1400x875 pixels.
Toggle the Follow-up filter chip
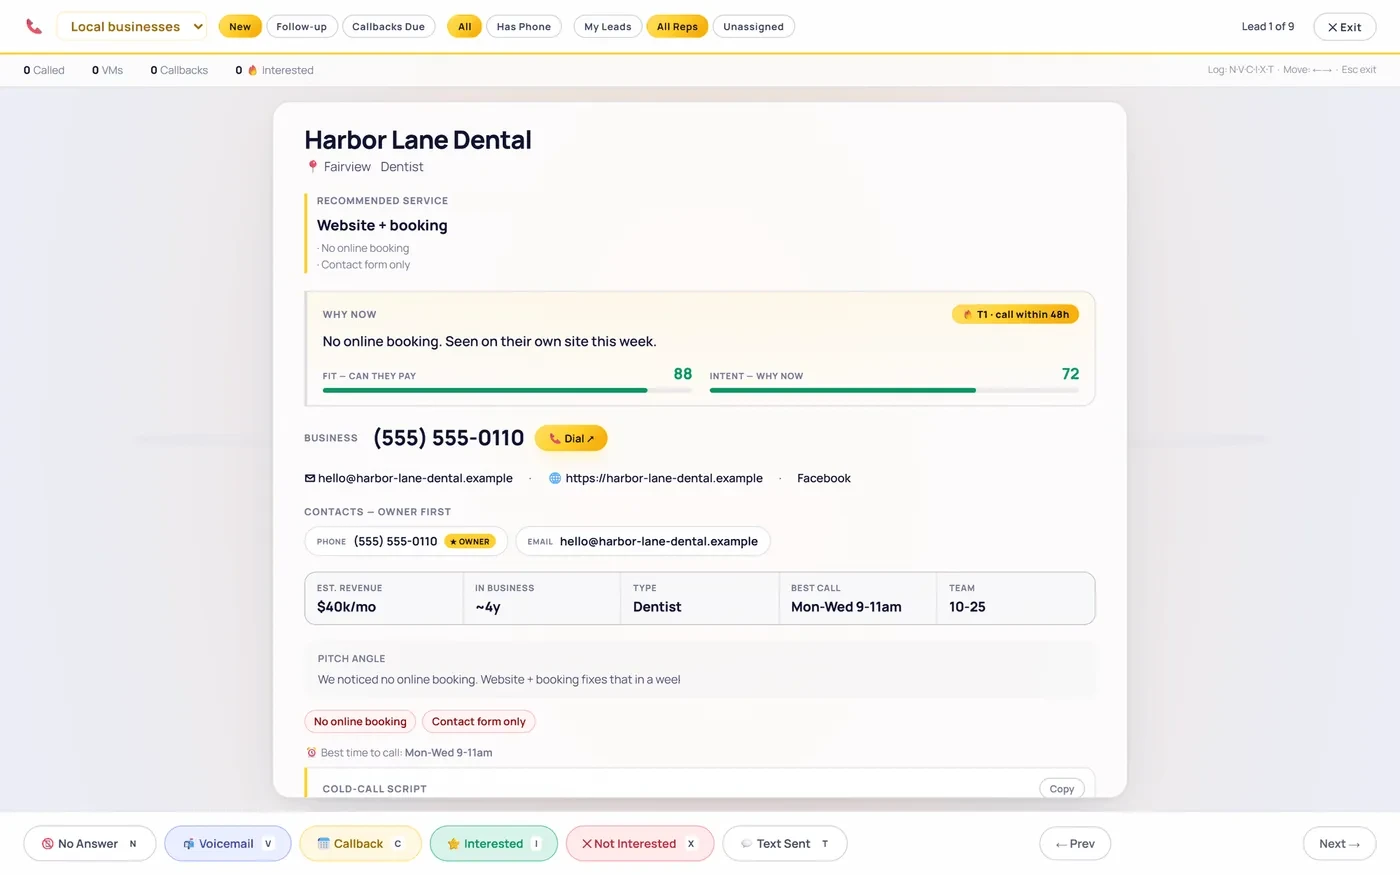(x=301, y=27)
